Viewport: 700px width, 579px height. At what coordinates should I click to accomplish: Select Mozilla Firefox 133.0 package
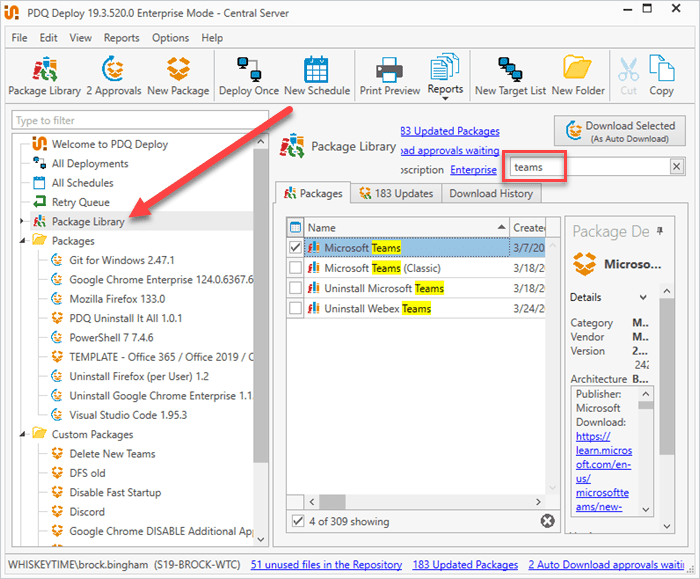[117, 299]
